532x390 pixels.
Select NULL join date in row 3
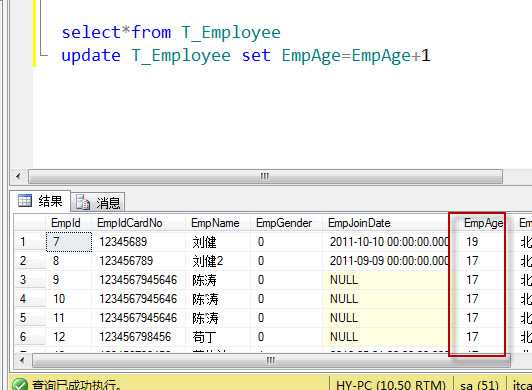tap(344, 280)
